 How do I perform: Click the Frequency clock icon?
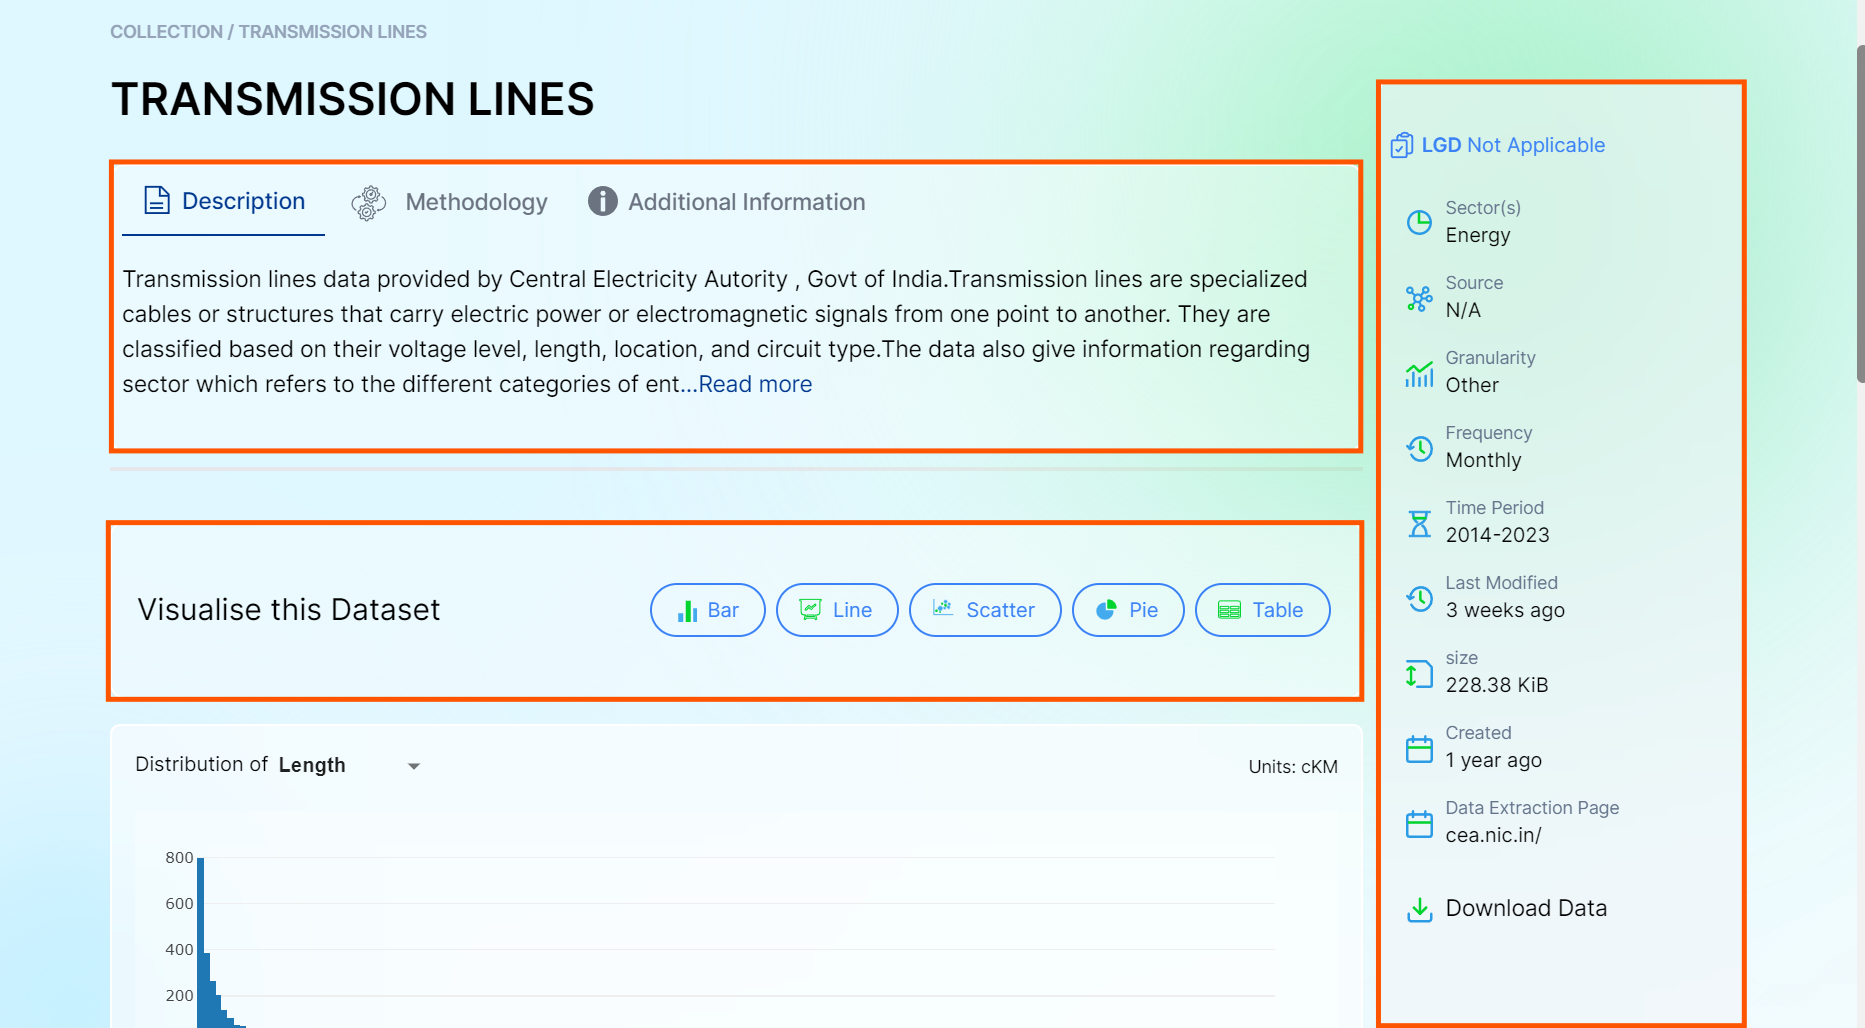coord(1419,448)
